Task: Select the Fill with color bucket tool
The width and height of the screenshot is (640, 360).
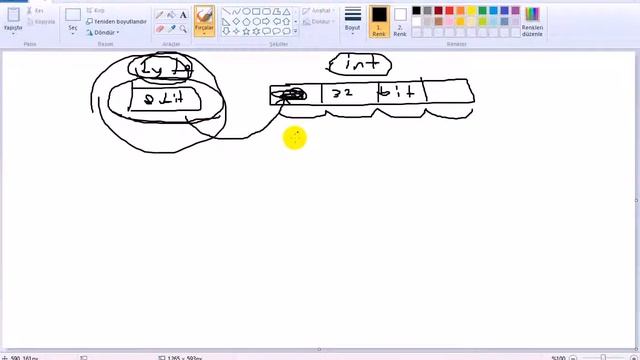Action: (x=171, y=16)
